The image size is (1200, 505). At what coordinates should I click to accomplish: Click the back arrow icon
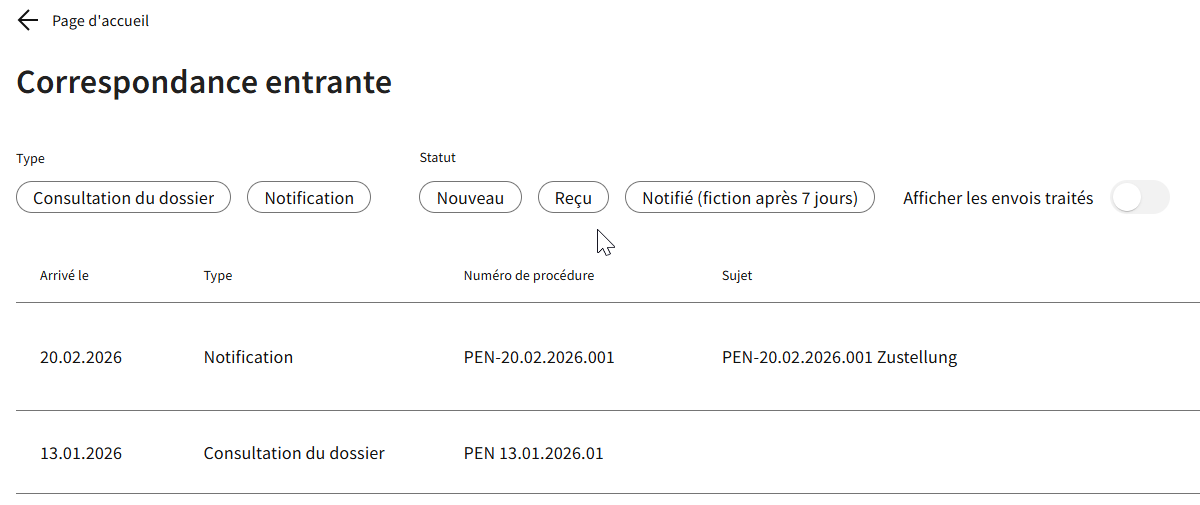[x=28, y=20]
